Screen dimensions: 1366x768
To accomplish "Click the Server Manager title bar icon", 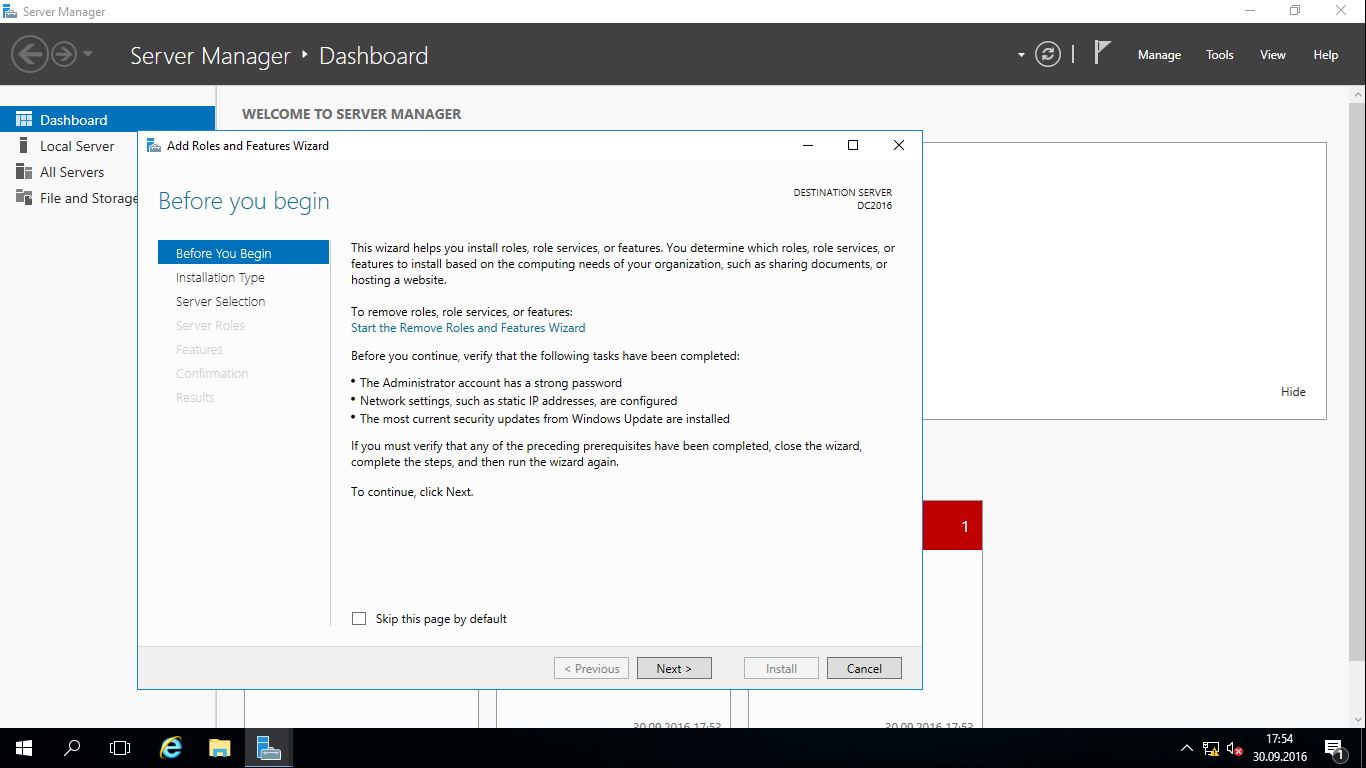I will pyautogui.click(x=11, y=11).
